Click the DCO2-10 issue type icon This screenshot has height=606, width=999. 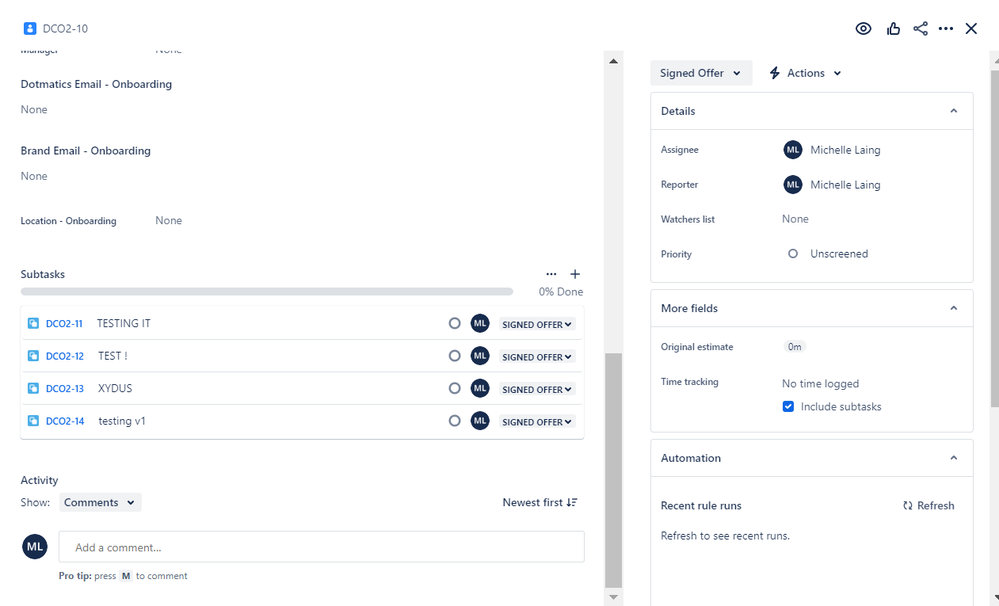click(29, 29)
